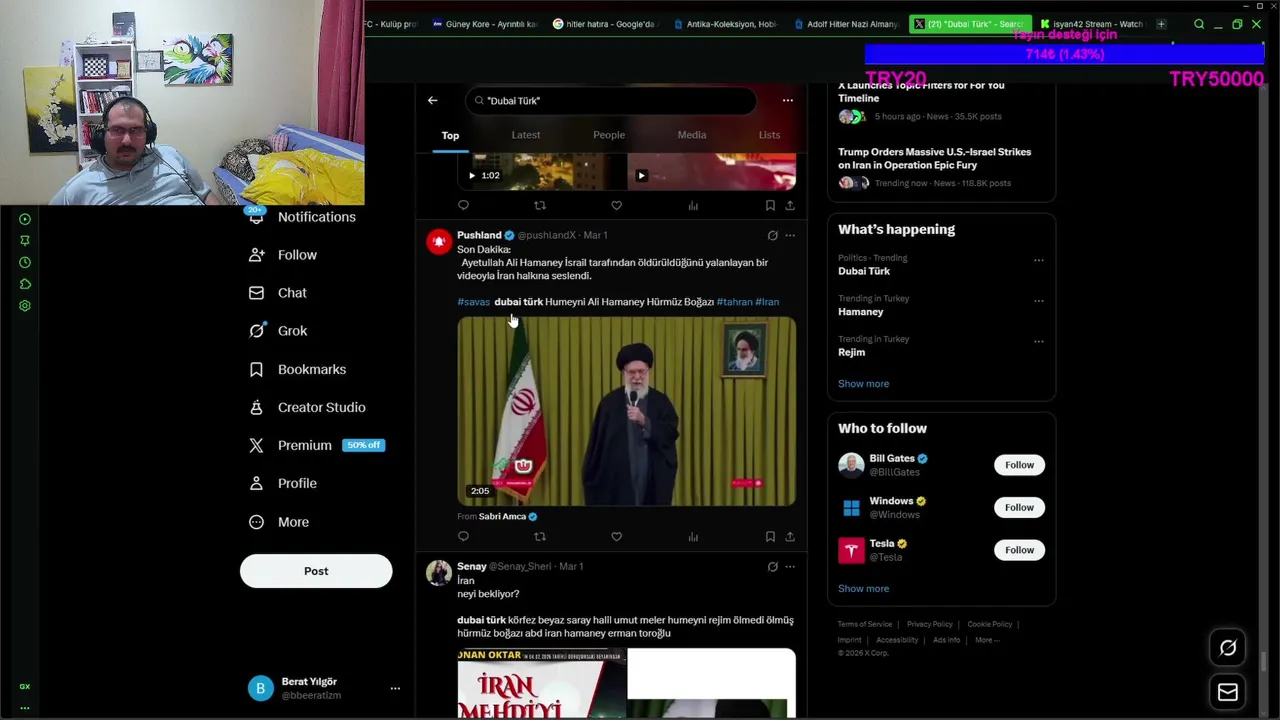The height and width of the screenshot is (720, 1280).
Task: Open the #savas hashtag
Action: click(x=473, y=302)
